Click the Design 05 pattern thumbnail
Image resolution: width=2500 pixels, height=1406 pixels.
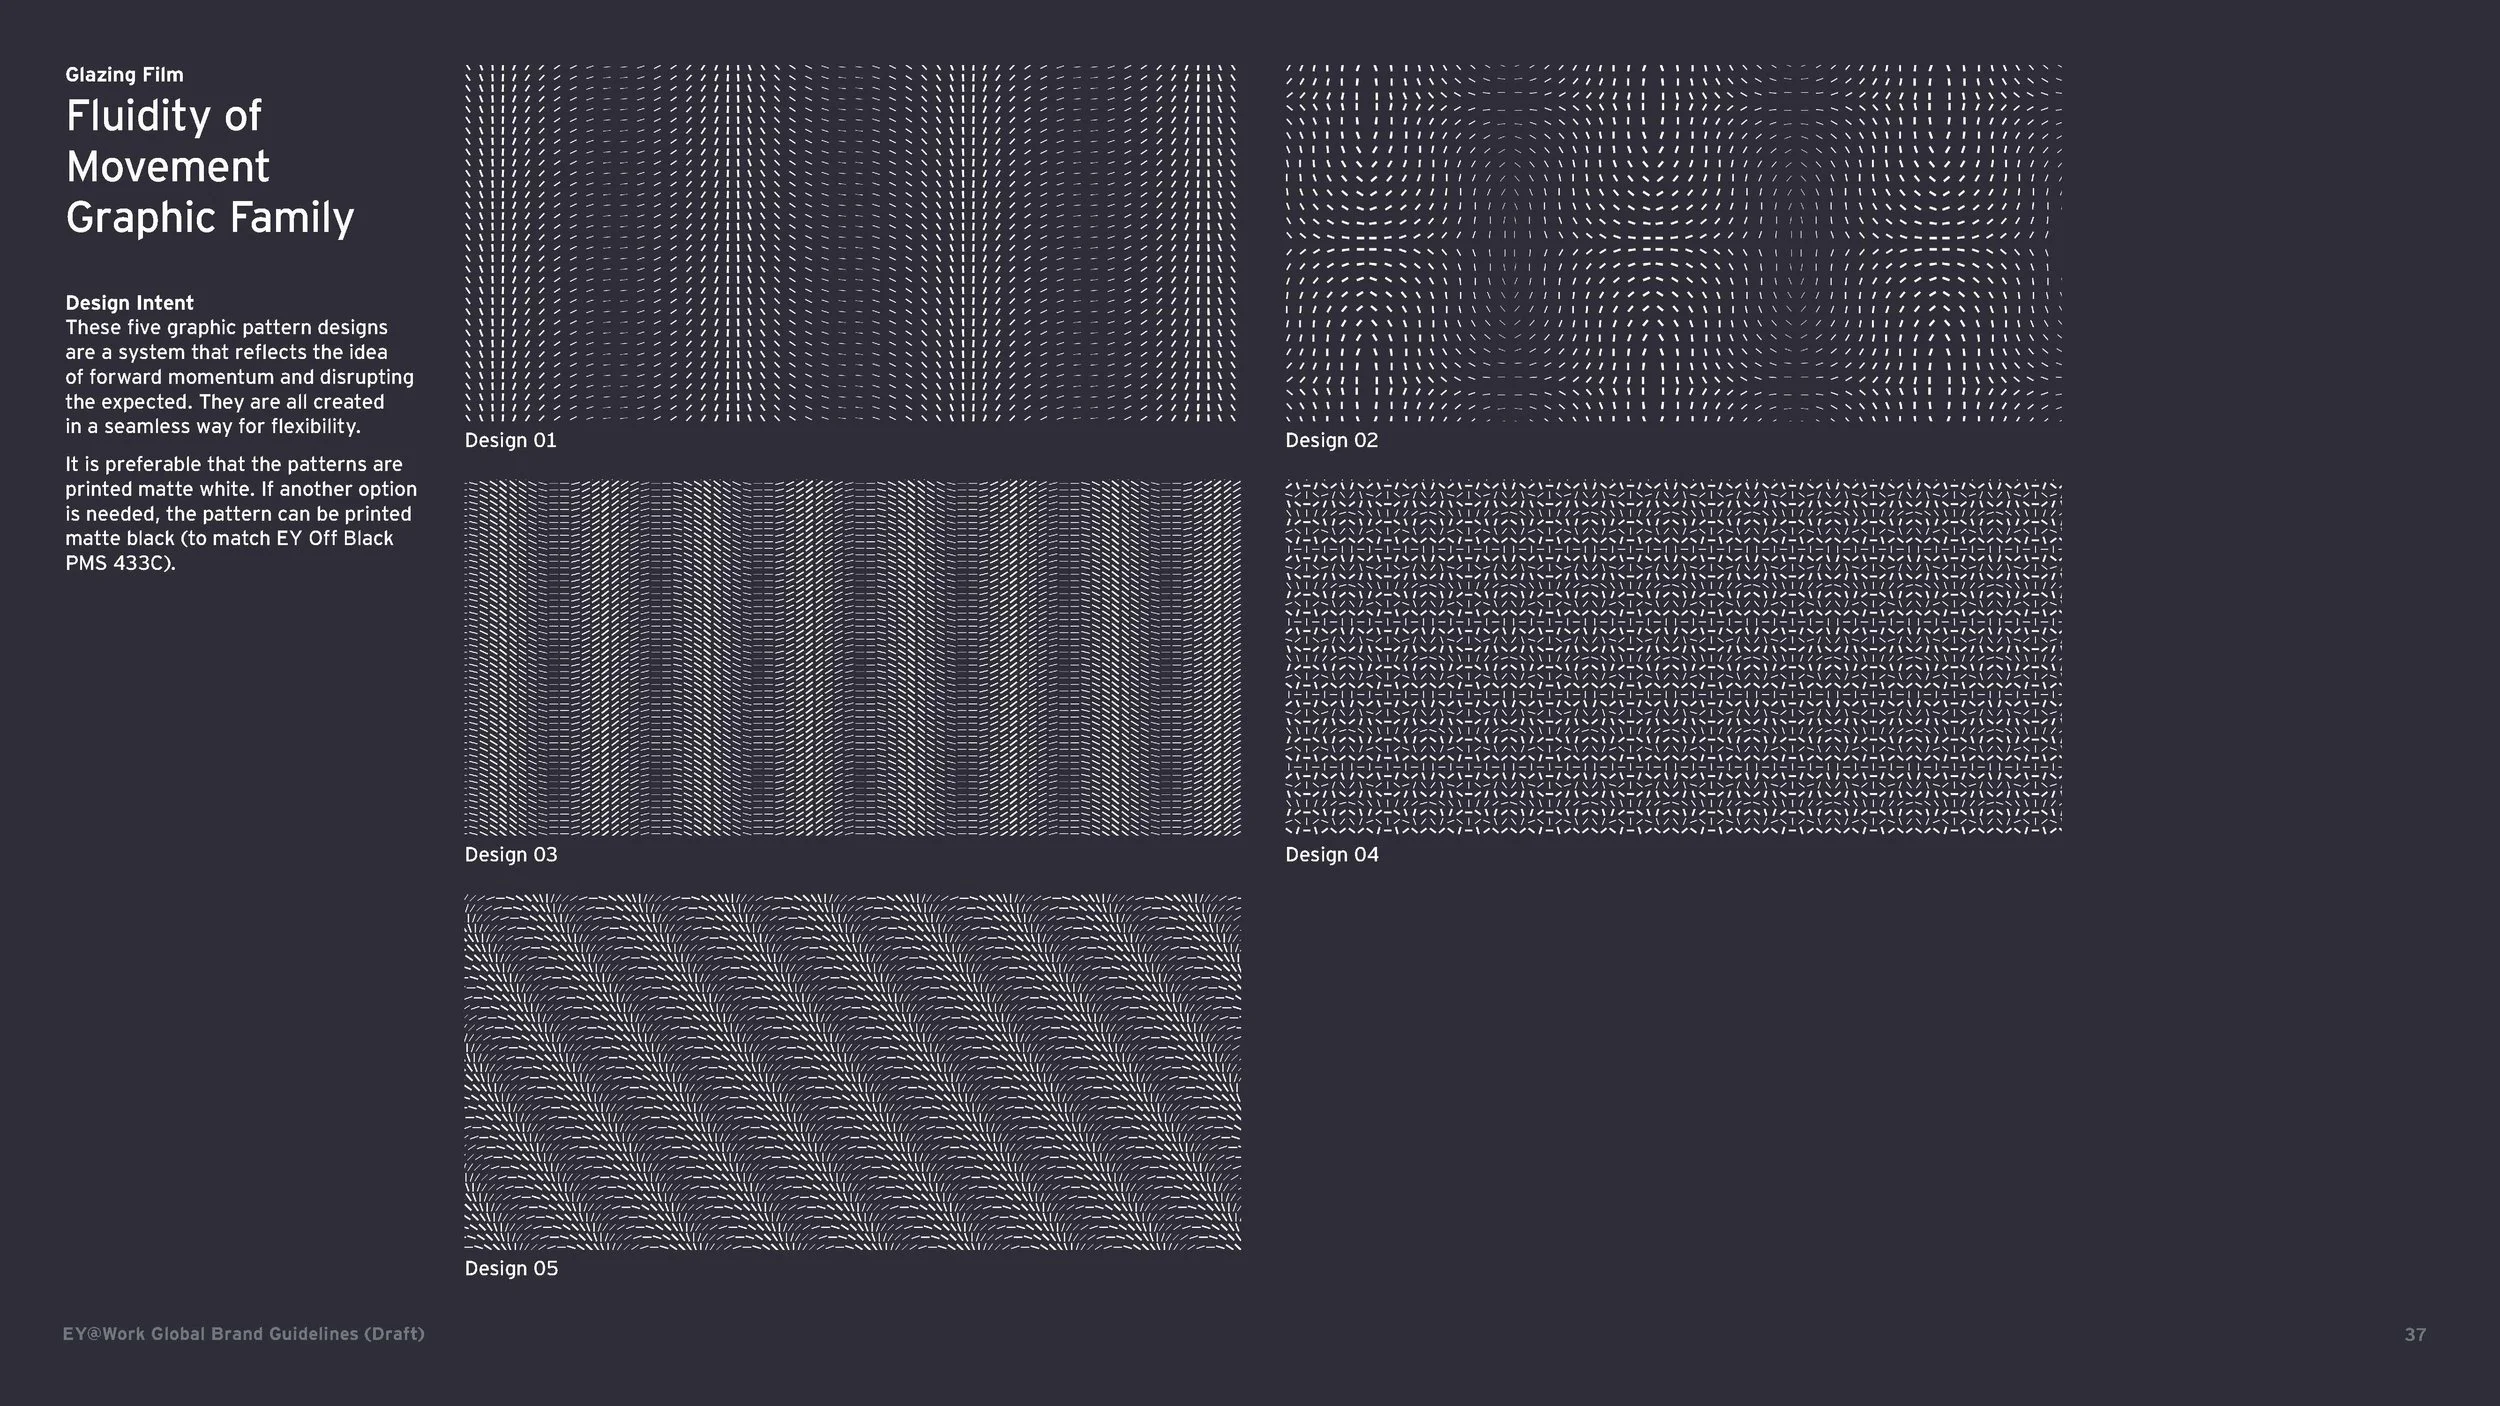point(852,1072)
